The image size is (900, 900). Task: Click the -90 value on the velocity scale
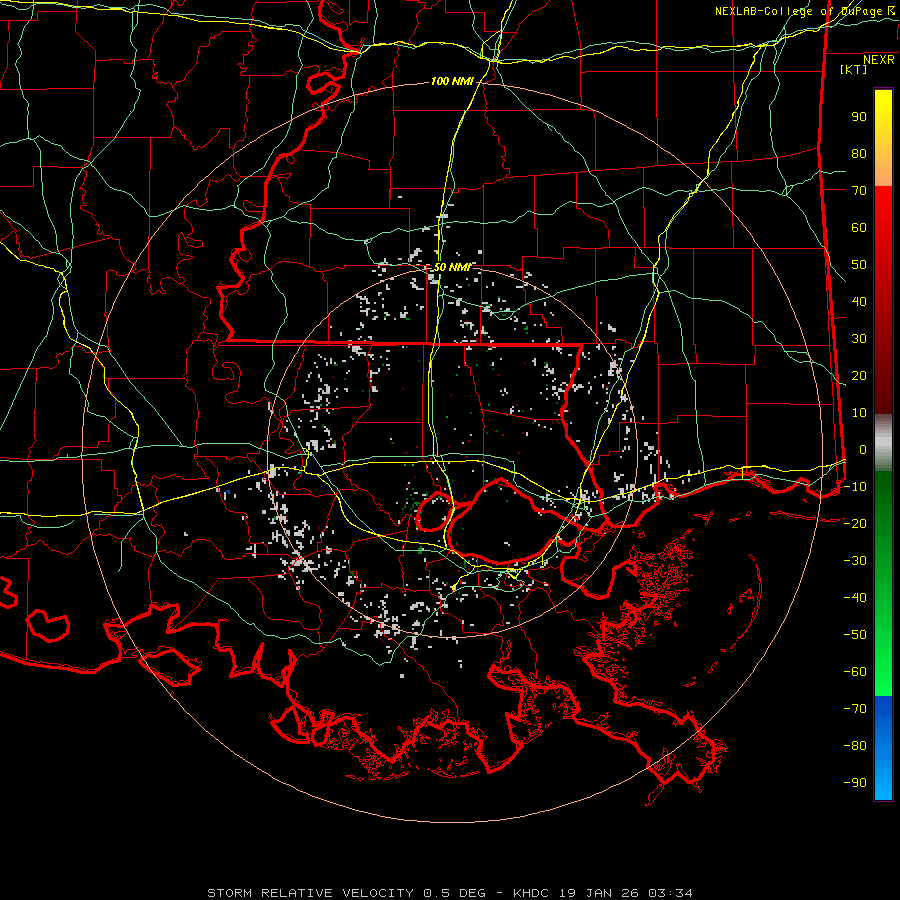coord(855,782)
